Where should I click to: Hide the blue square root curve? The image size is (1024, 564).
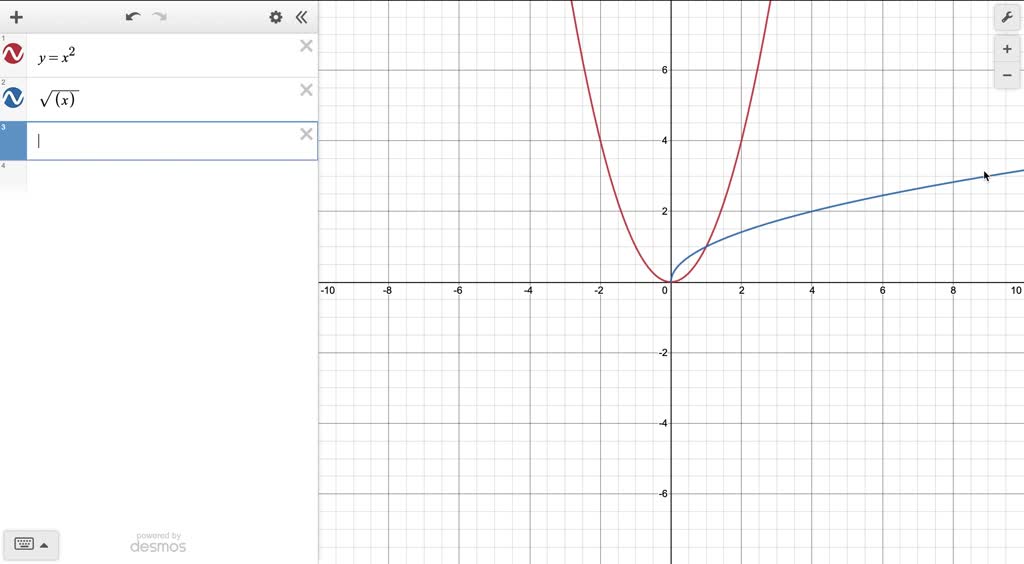14,98
